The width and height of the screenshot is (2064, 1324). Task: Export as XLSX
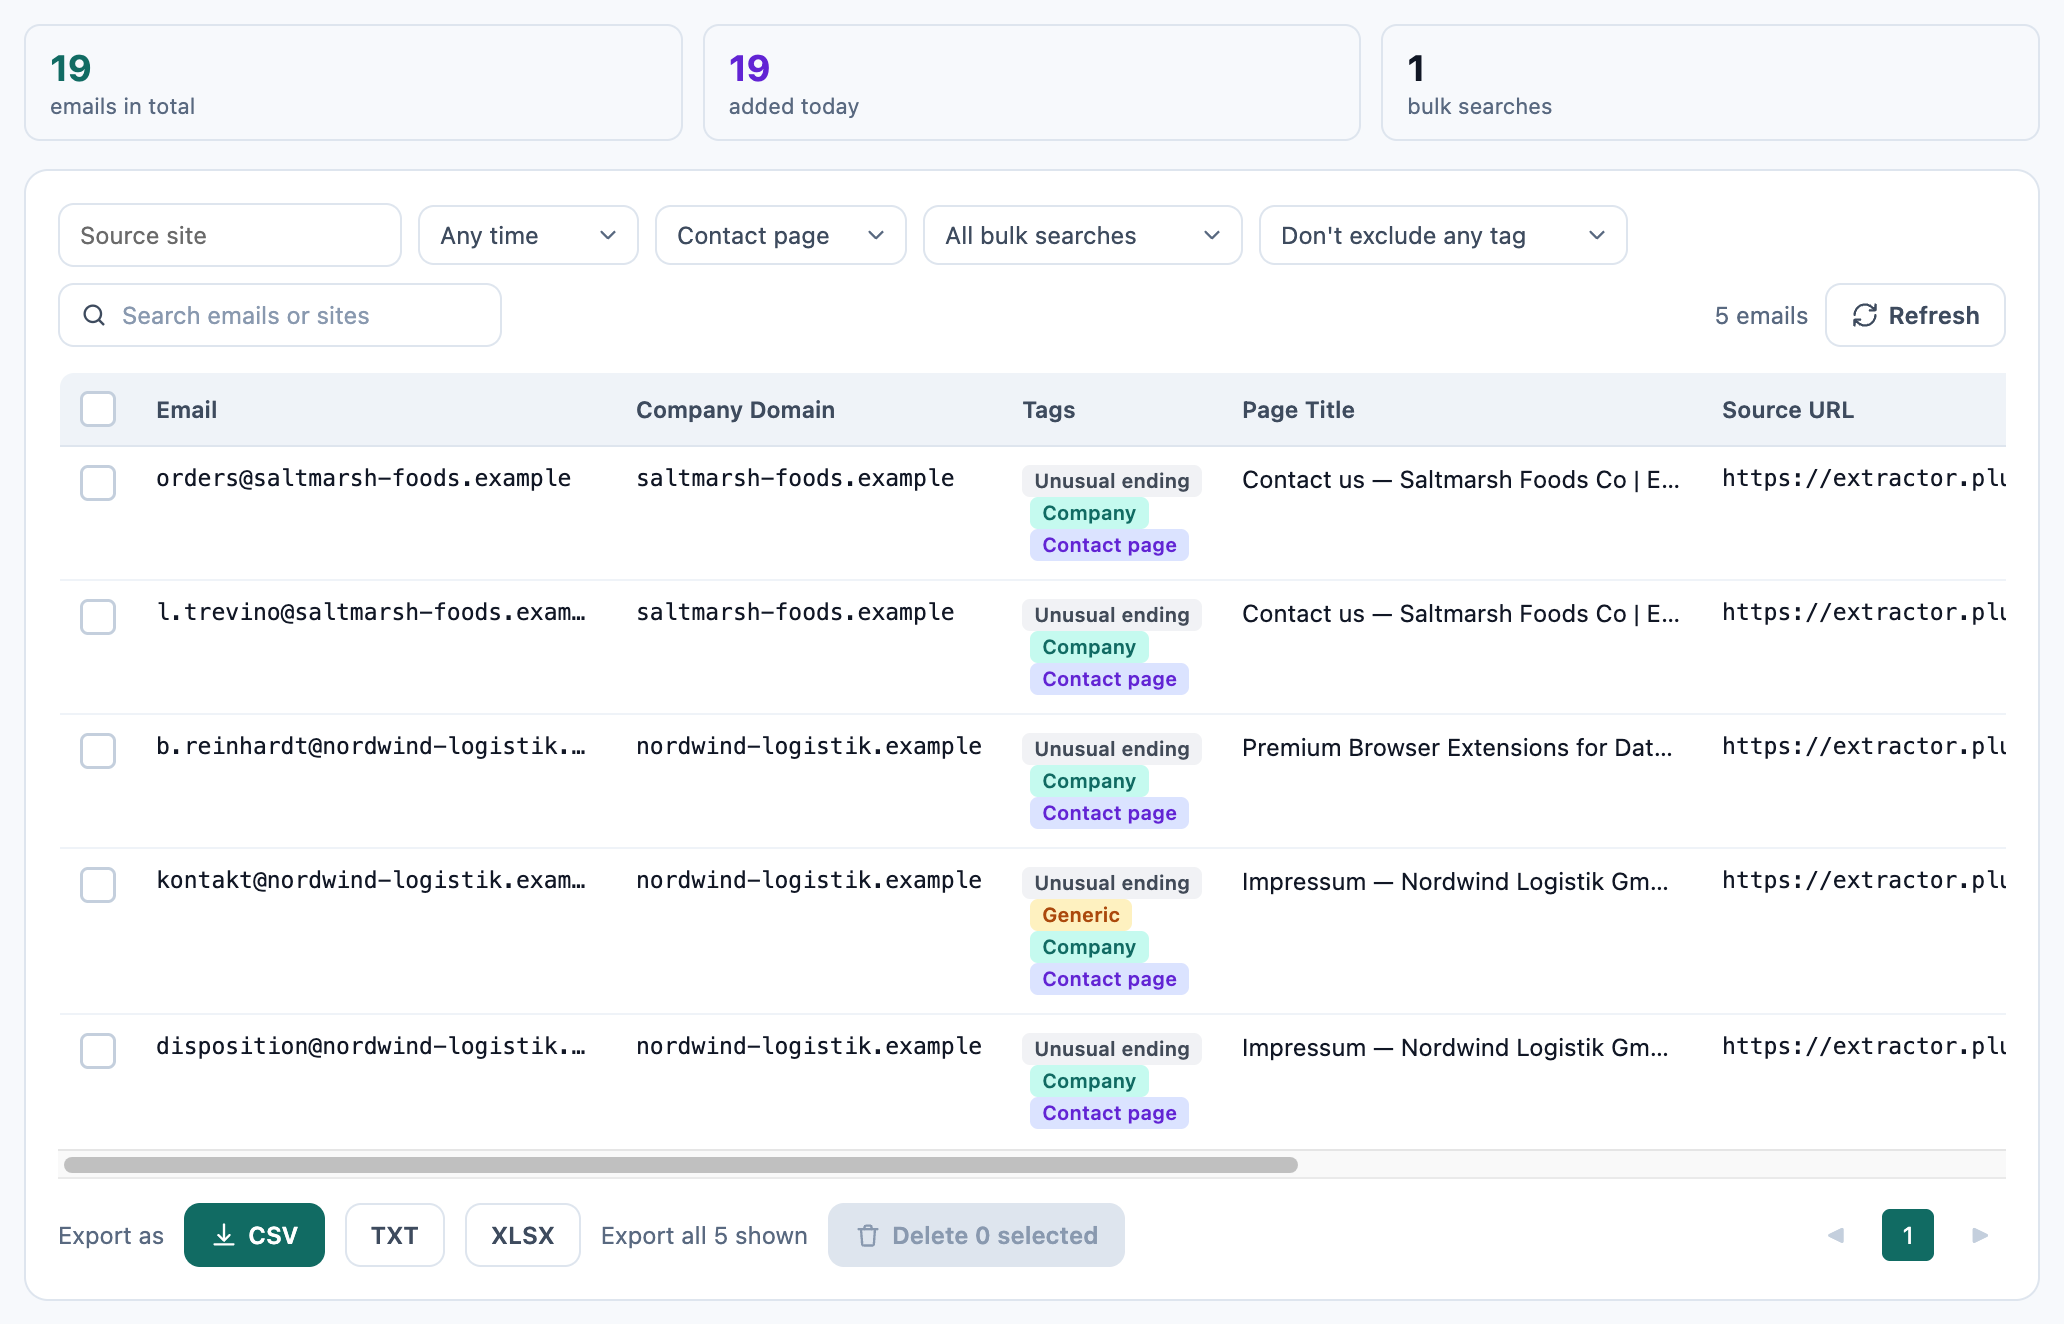523,1235
